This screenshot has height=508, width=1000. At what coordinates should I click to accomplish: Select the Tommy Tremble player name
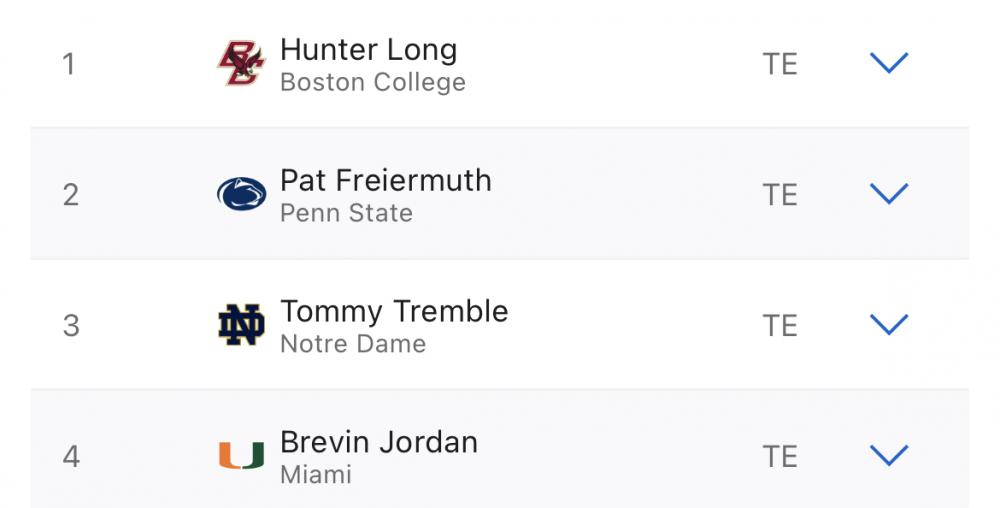click(x=394, y=311)
